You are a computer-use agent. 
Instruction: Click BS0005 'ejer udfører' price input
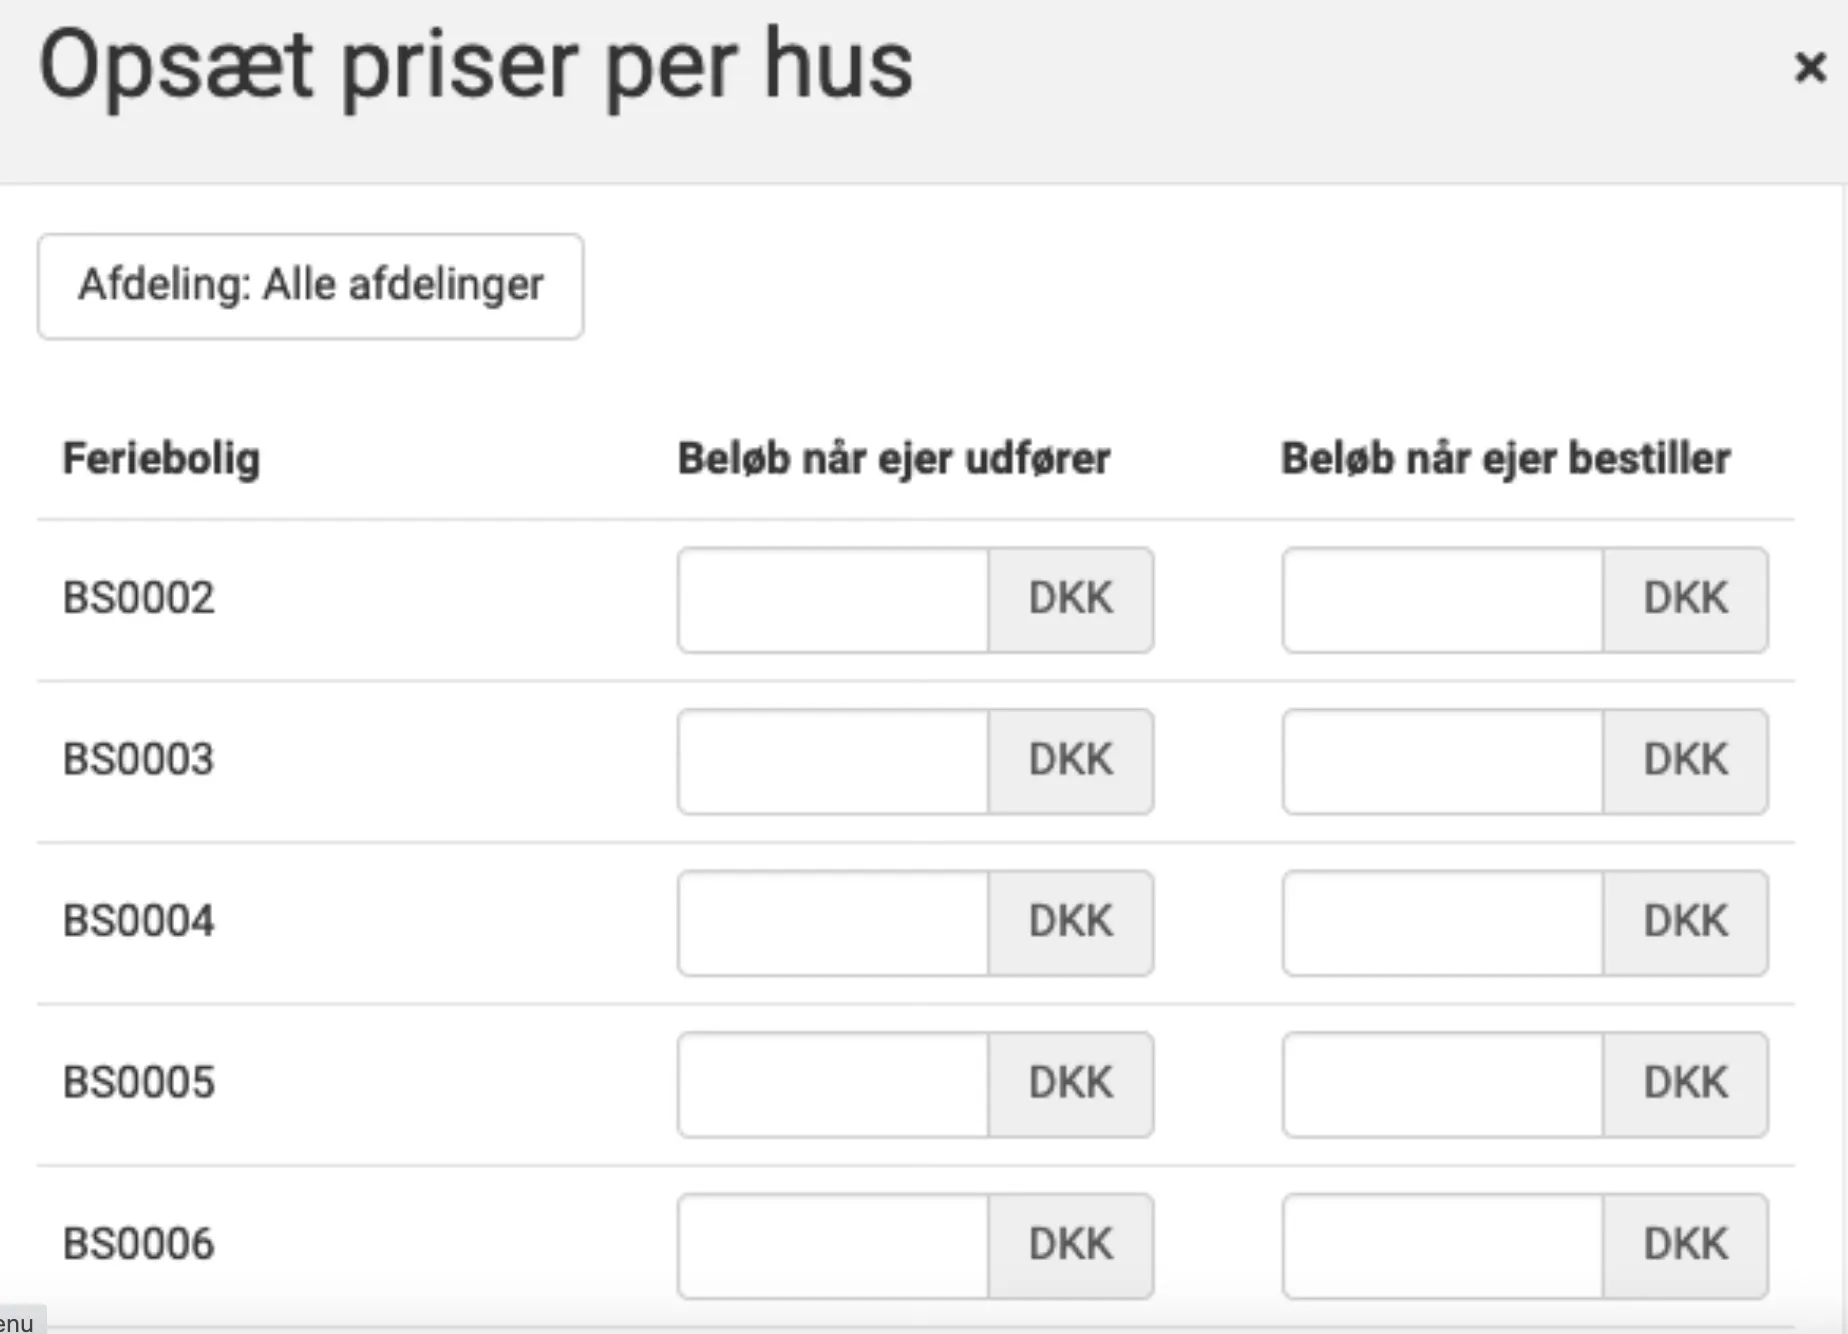click(x=833, y=1084)
